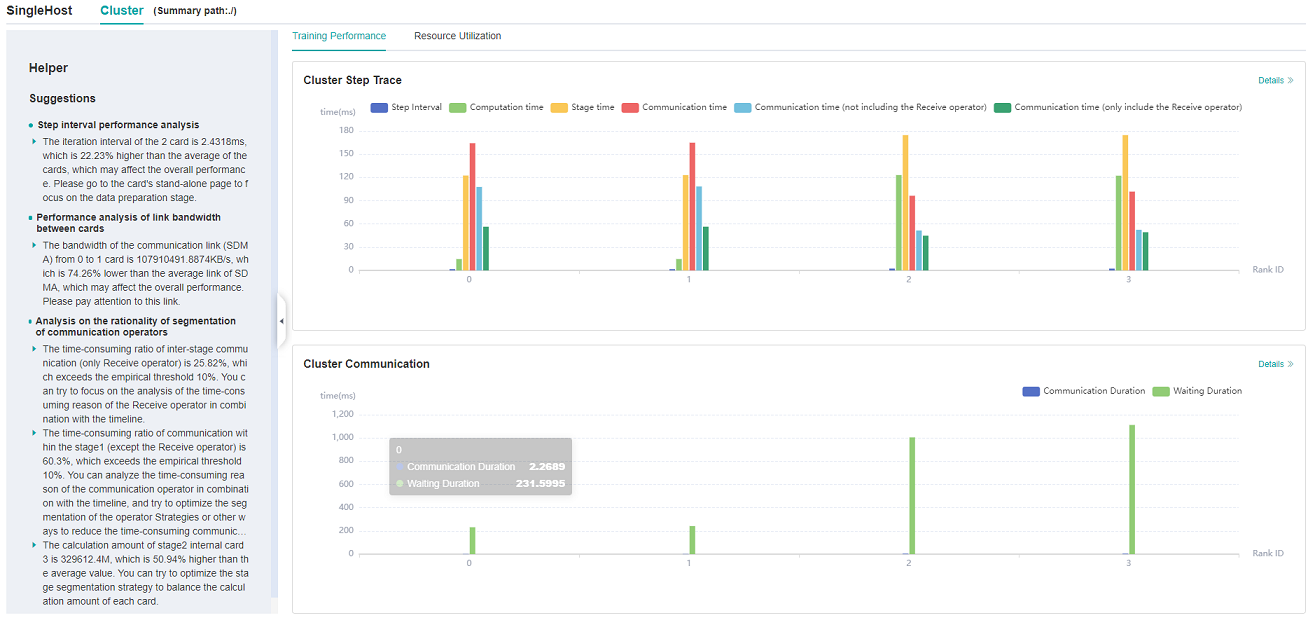1315x620 pixels.
Task: Open the Resource Utilization tab
Action: [x=457, y=36]
